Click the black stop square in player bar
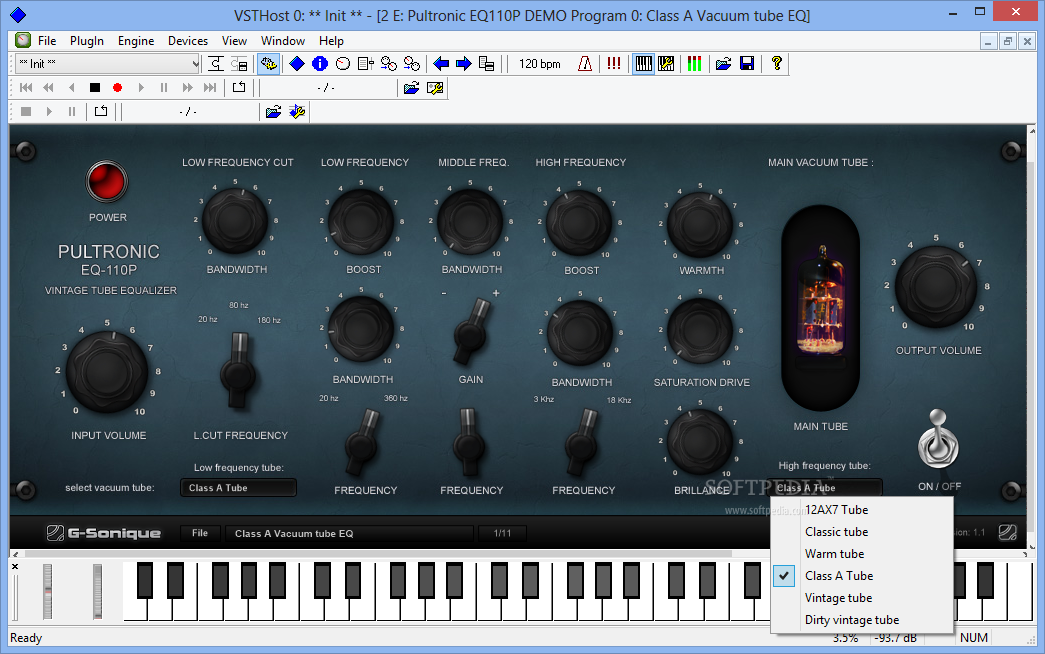 tap(95, 87)
